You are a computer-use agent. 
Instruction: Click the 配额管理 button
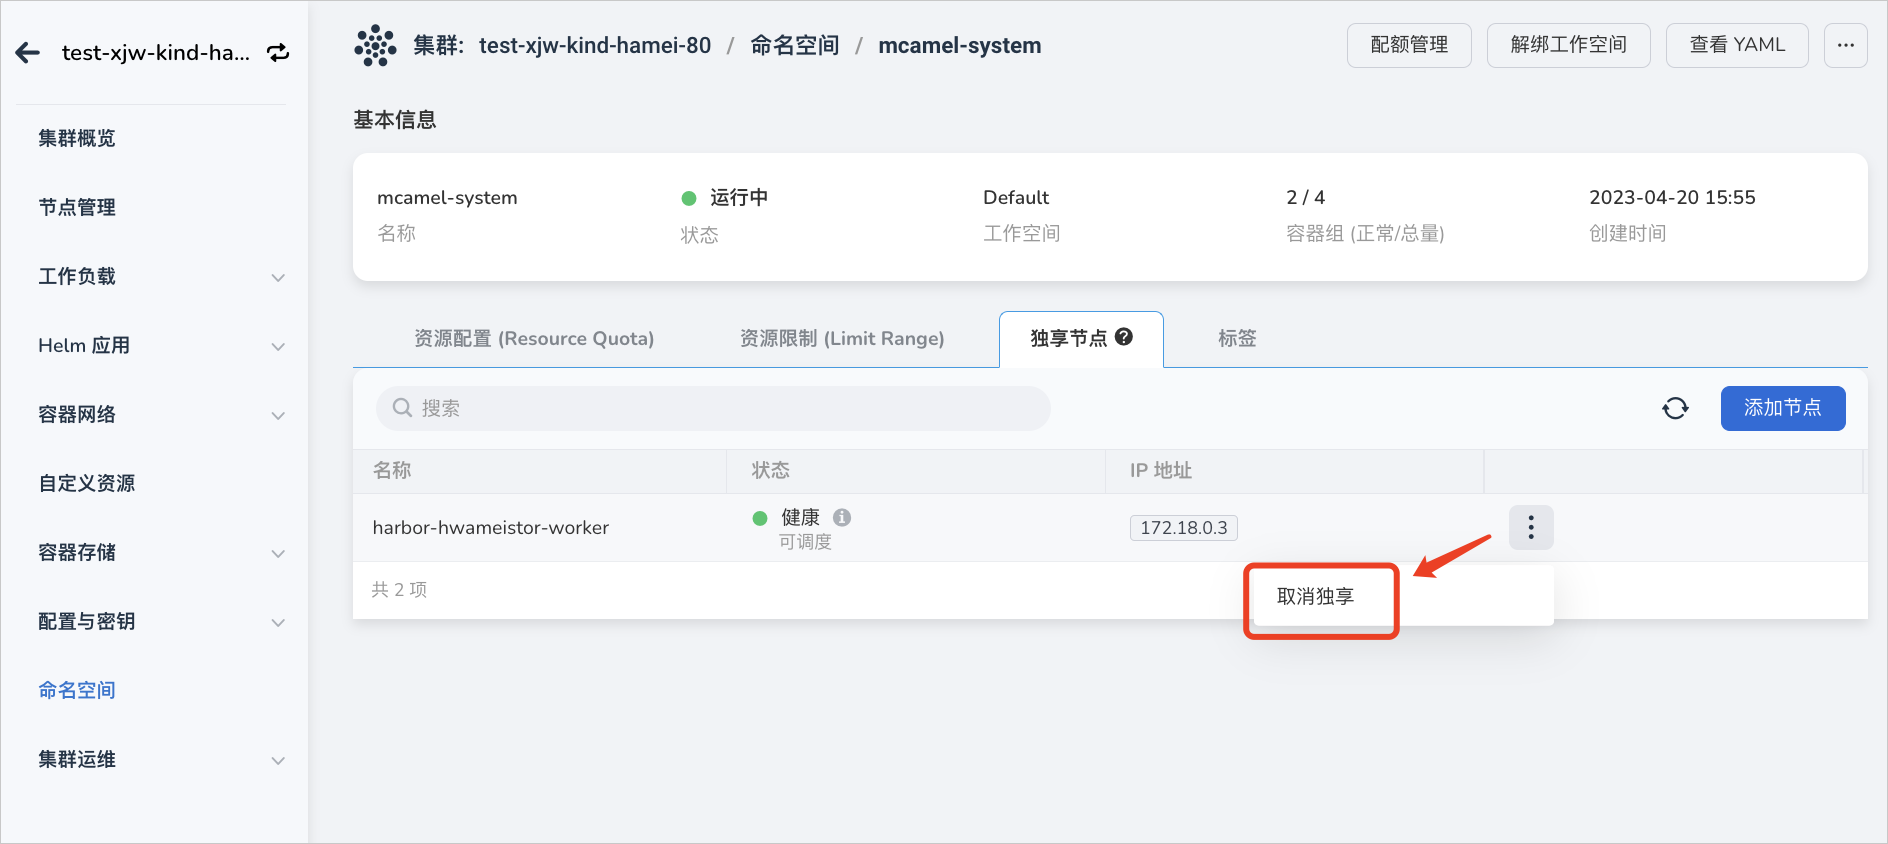click(x=1409, y=45)
